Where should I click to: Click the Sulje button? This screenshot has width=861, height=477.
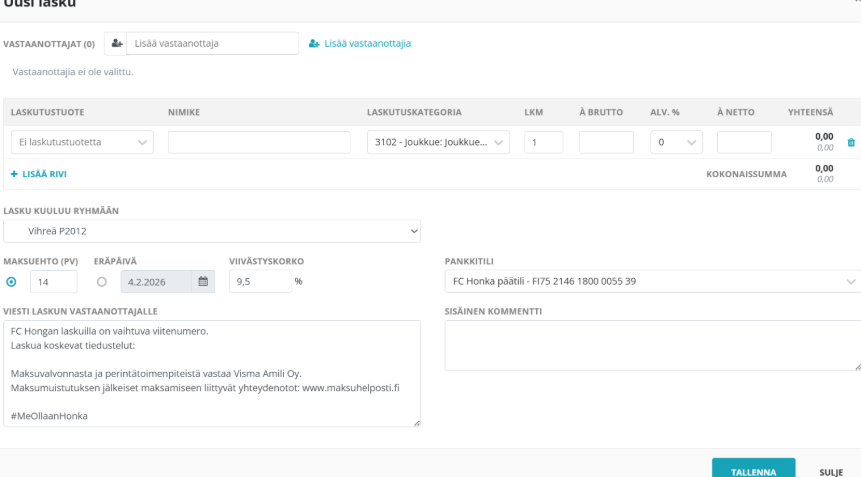(x=825, y=470)
